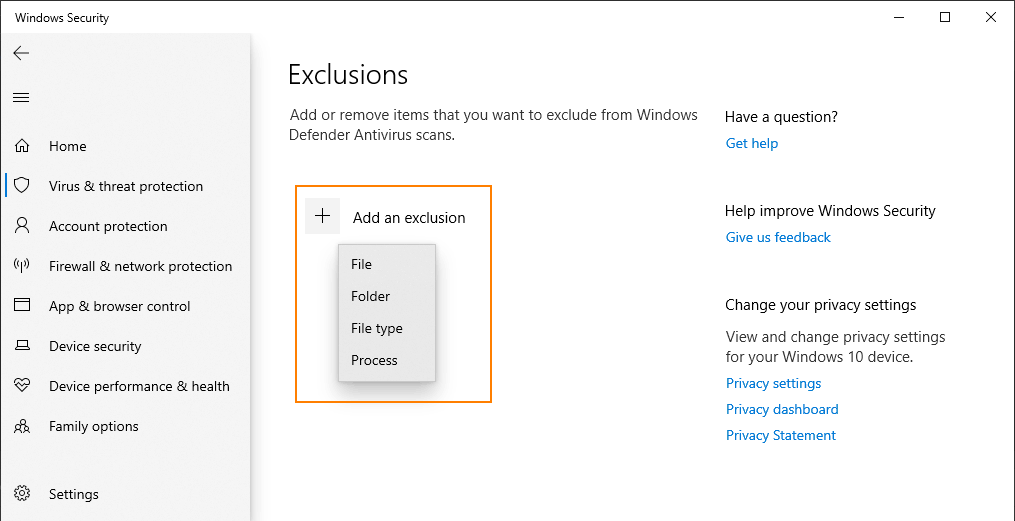Open the hamburger navigation menu

[21, 98]
